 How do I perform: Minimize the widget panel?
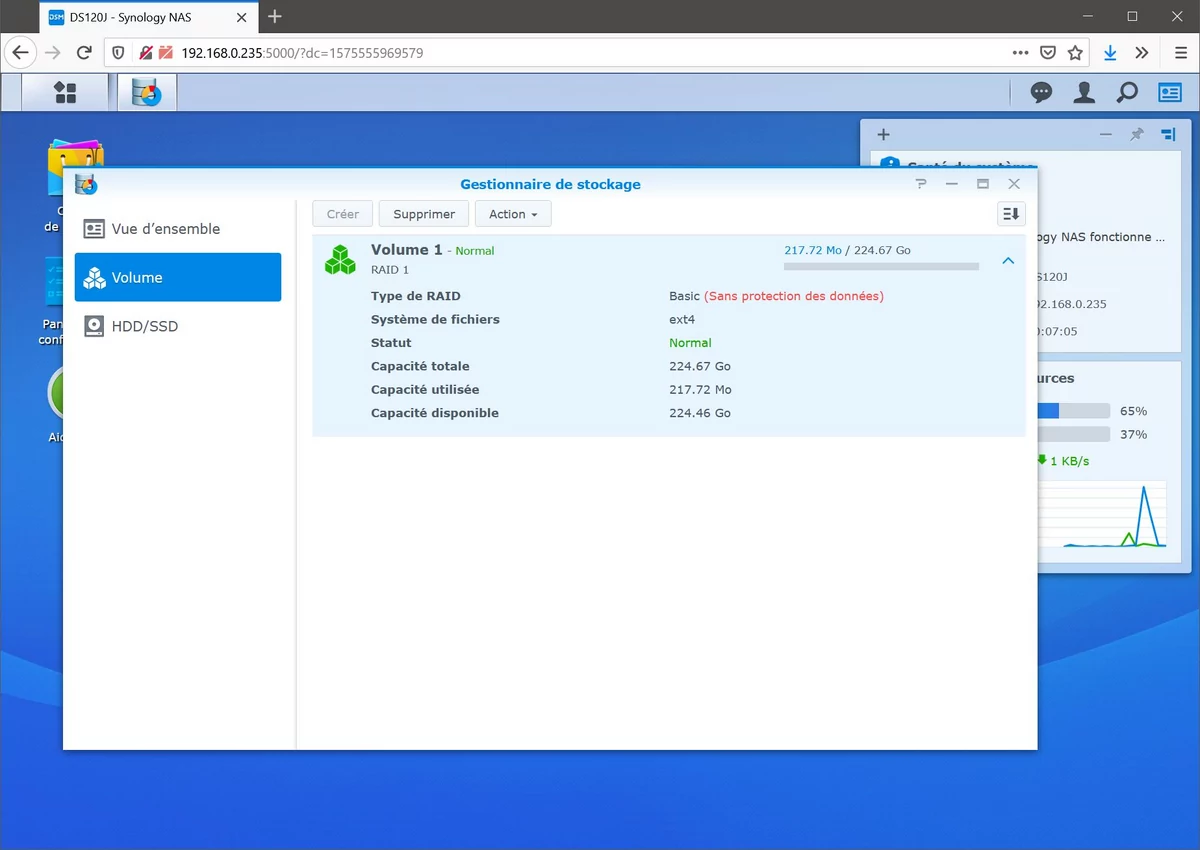(x=1105, y=135)
